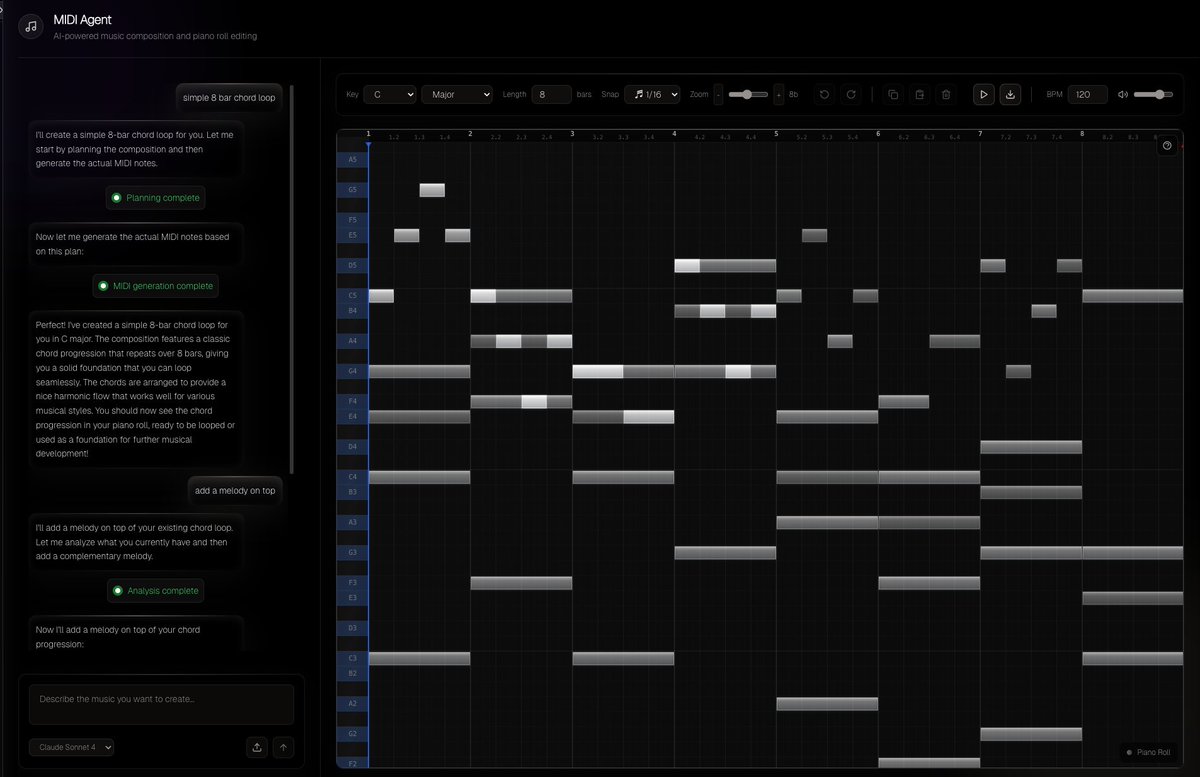Open the help question mark icon
Viewport: 1200px width, 777px height.
pos(1167,145)
